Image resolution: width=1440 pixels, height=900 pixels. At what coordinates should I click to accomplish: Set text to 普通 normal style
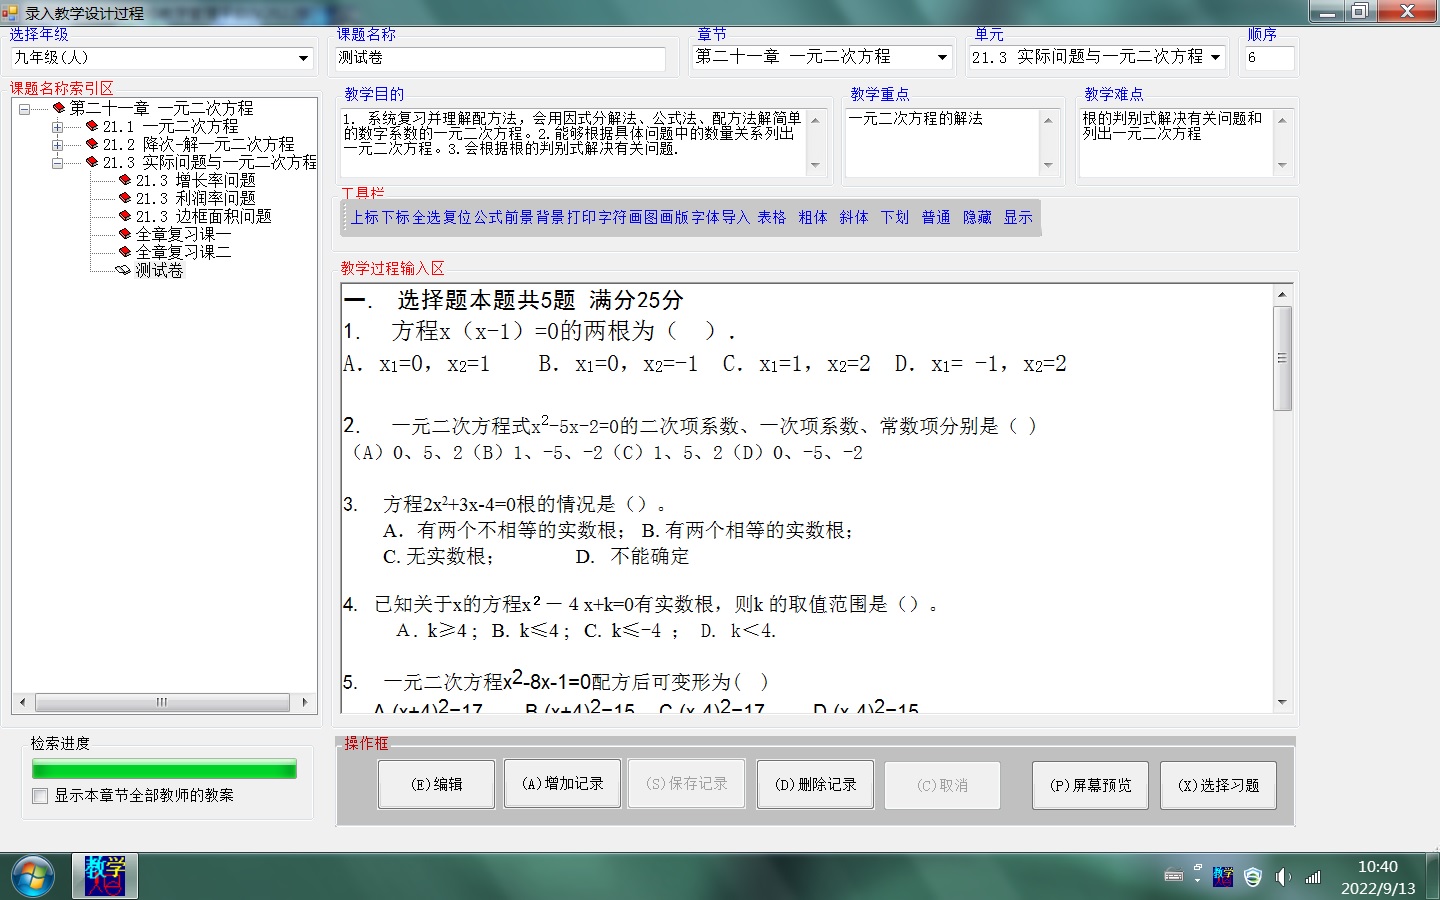click(x=936, y=217)
